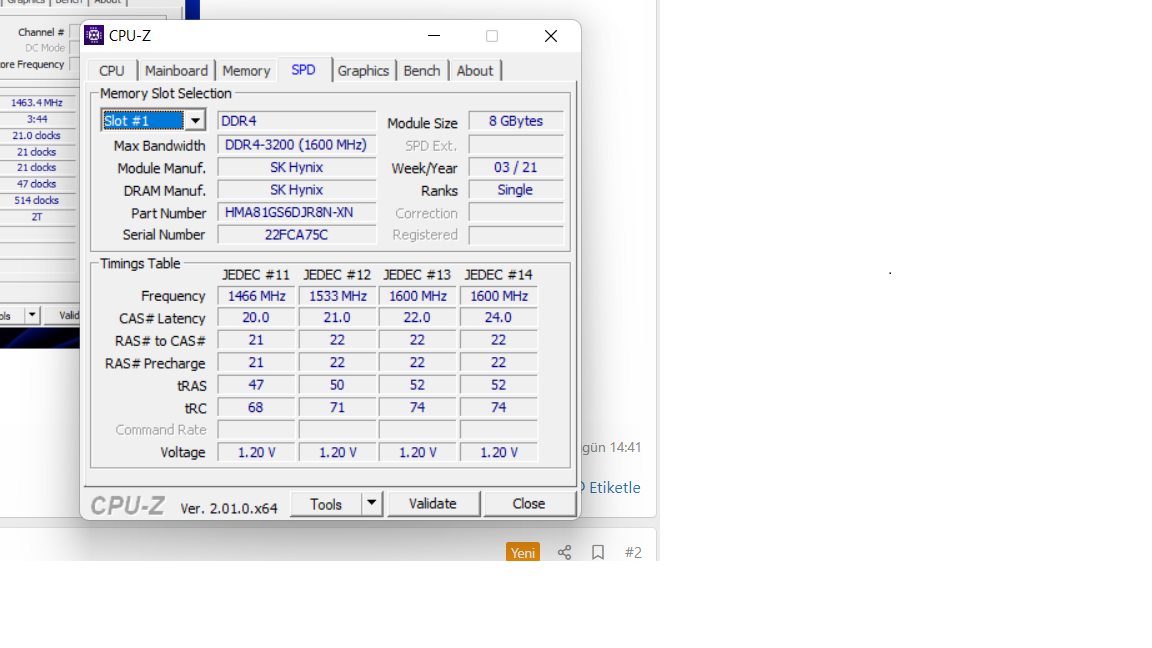This screenshot has width=1152, height=648.
Task: Click the 1533 MHz frequency cell
Action: coord(337,296)
